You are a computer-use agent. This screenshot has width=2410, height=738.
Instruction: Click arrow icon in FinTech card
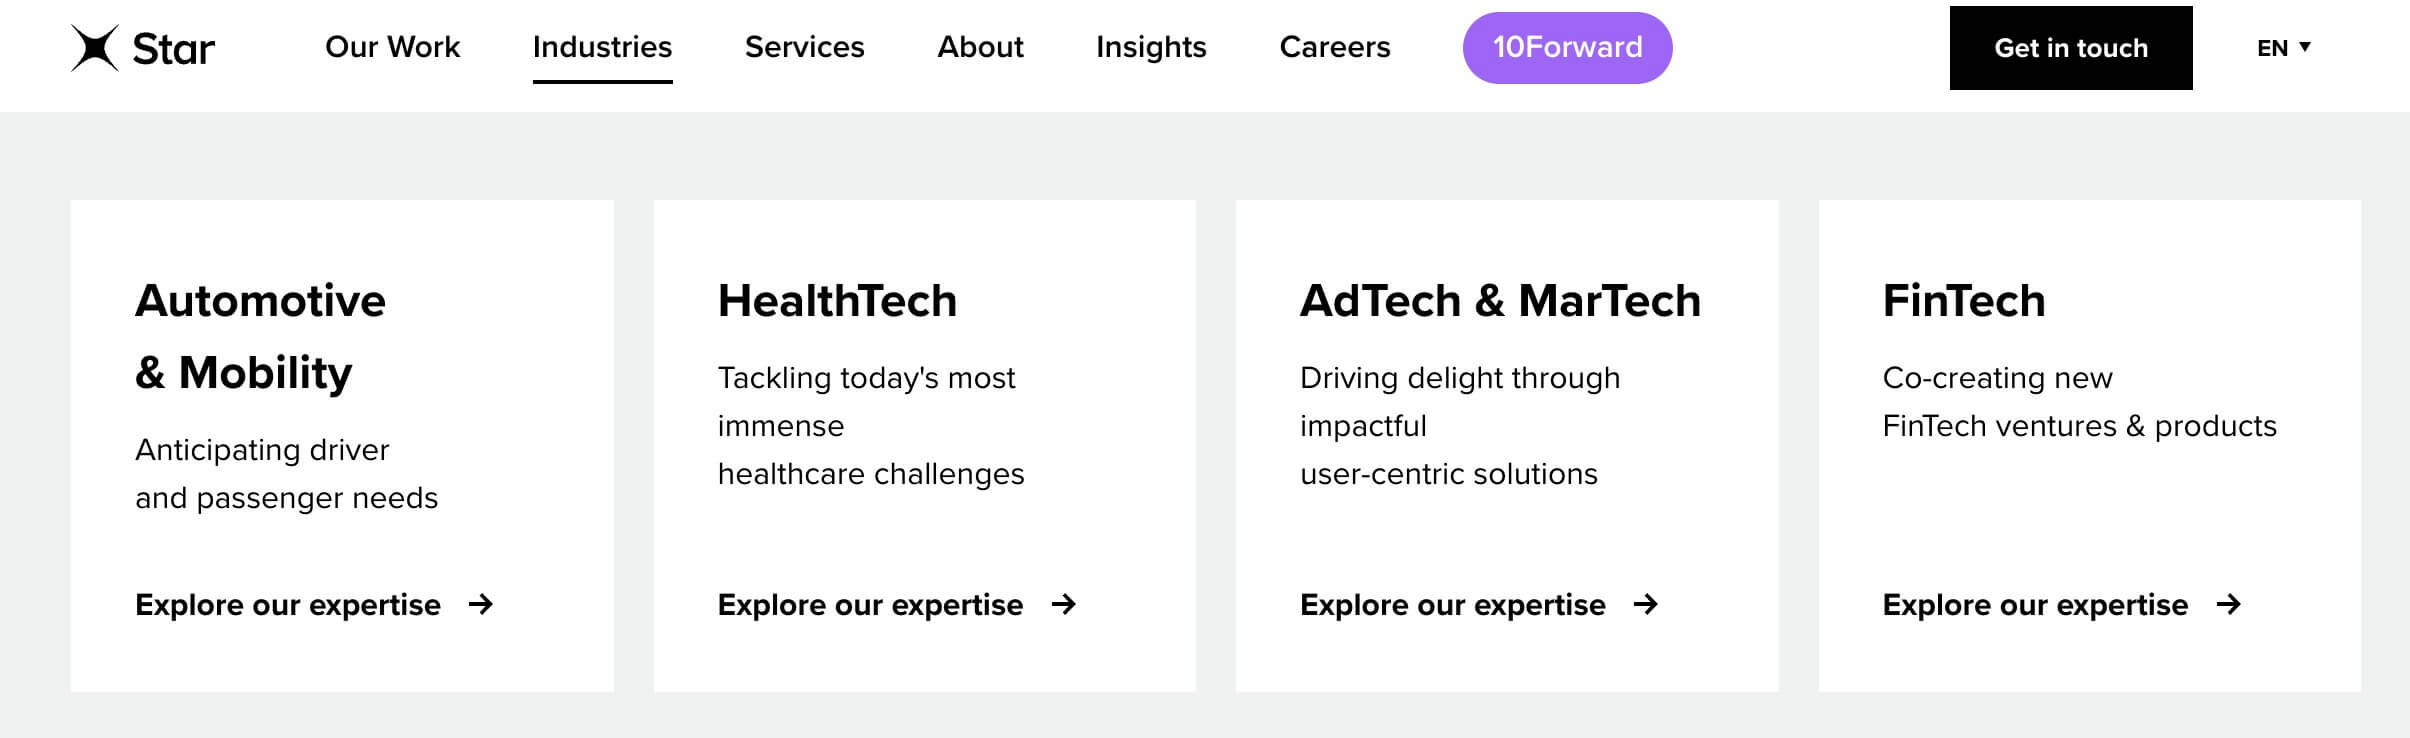[2229, 604]
